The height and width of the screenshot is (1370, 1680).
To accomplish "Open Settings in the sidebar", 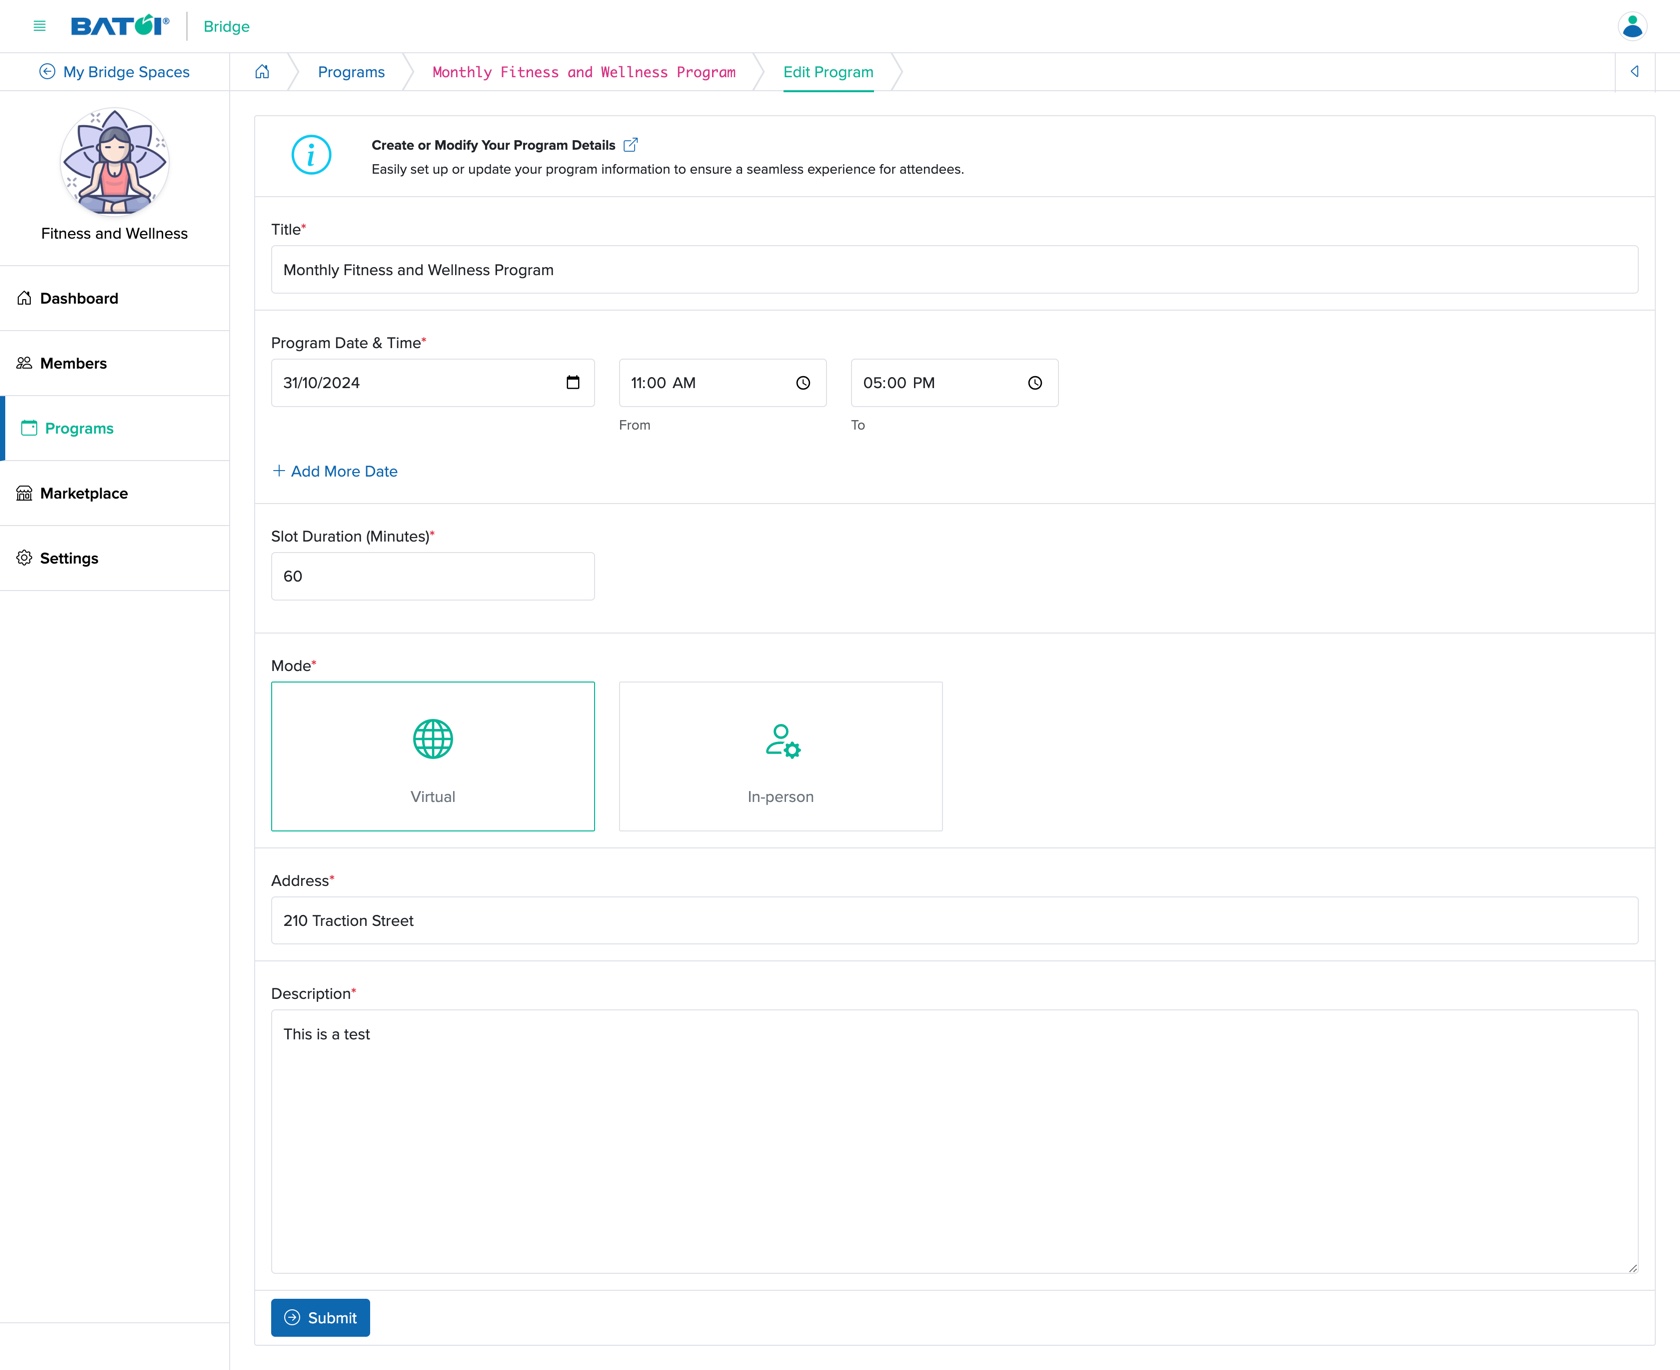I will (x=115, y=558).
